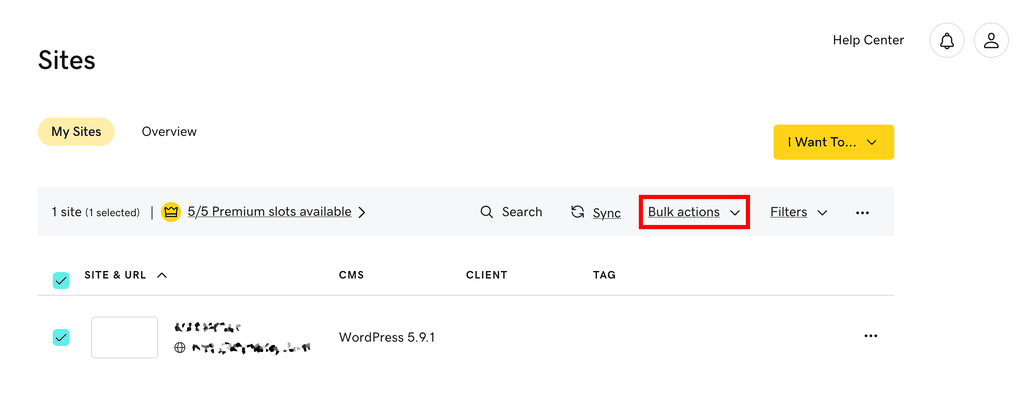Viewport: 1024px width, 409px height.
Task: Open the notifications bell
Action: (946, 41)
